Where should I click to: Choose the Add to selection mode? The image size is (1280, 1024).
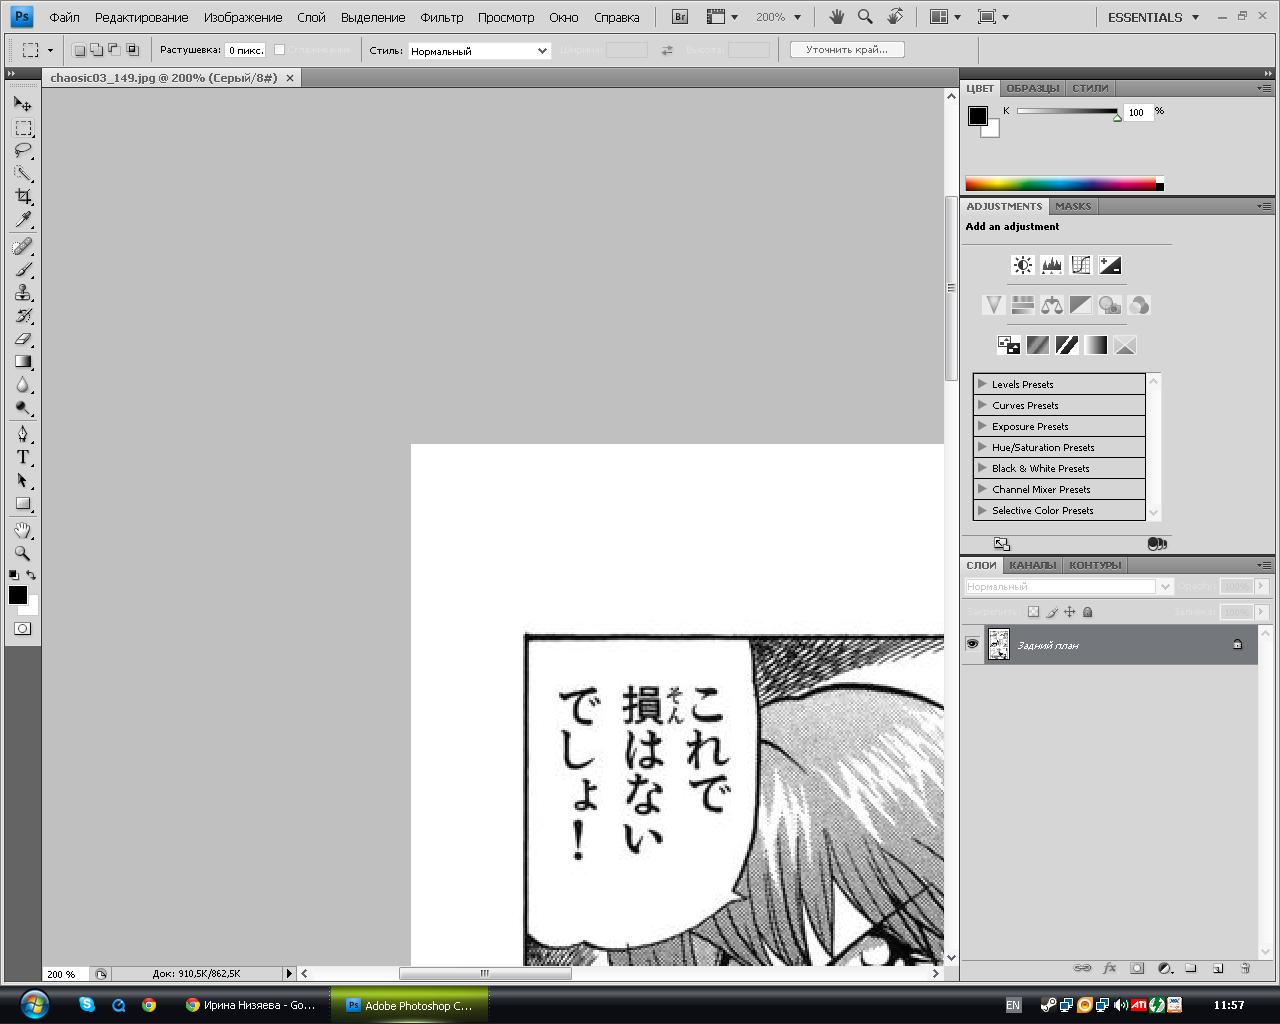pyautogui.click(x=97, y=50)
